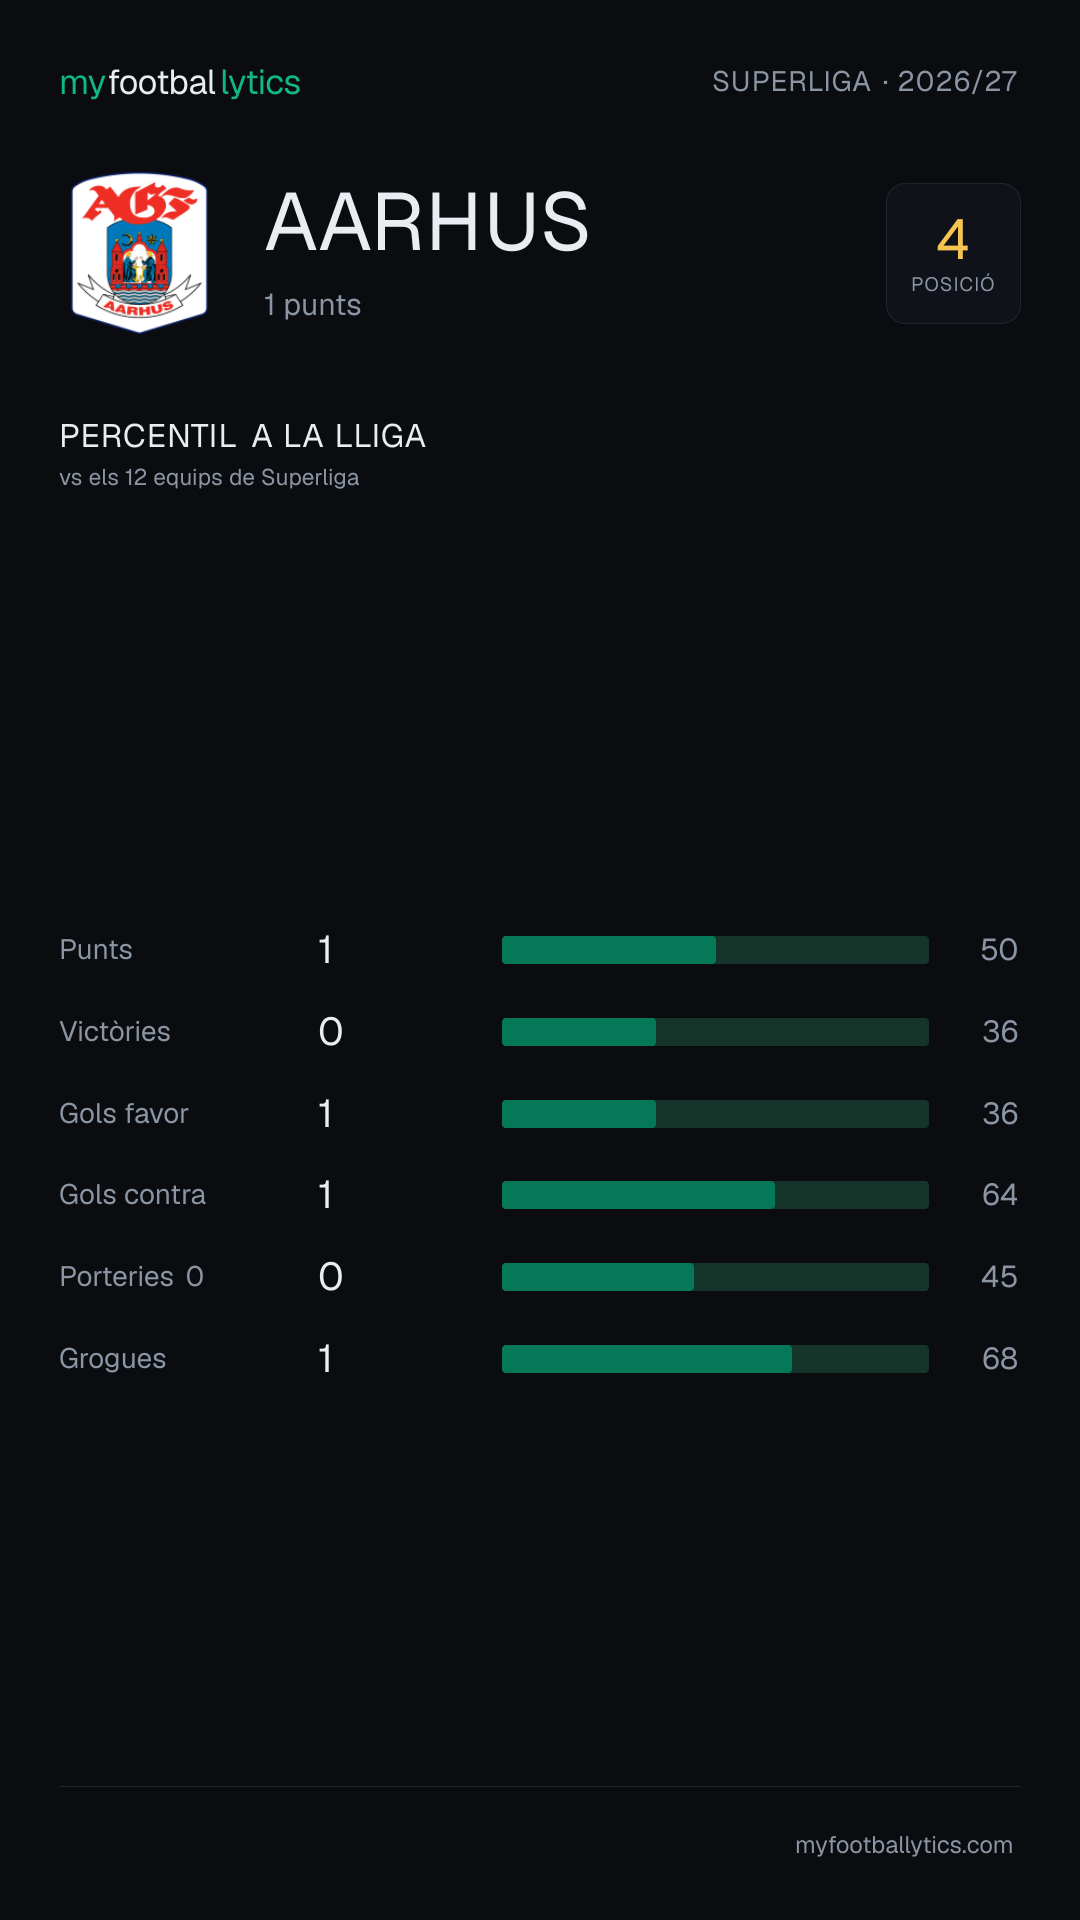Select the Punts stat label
The width and height of the screenshot is (1080, 1920).
pyautogui.click(x=96, y=950)
